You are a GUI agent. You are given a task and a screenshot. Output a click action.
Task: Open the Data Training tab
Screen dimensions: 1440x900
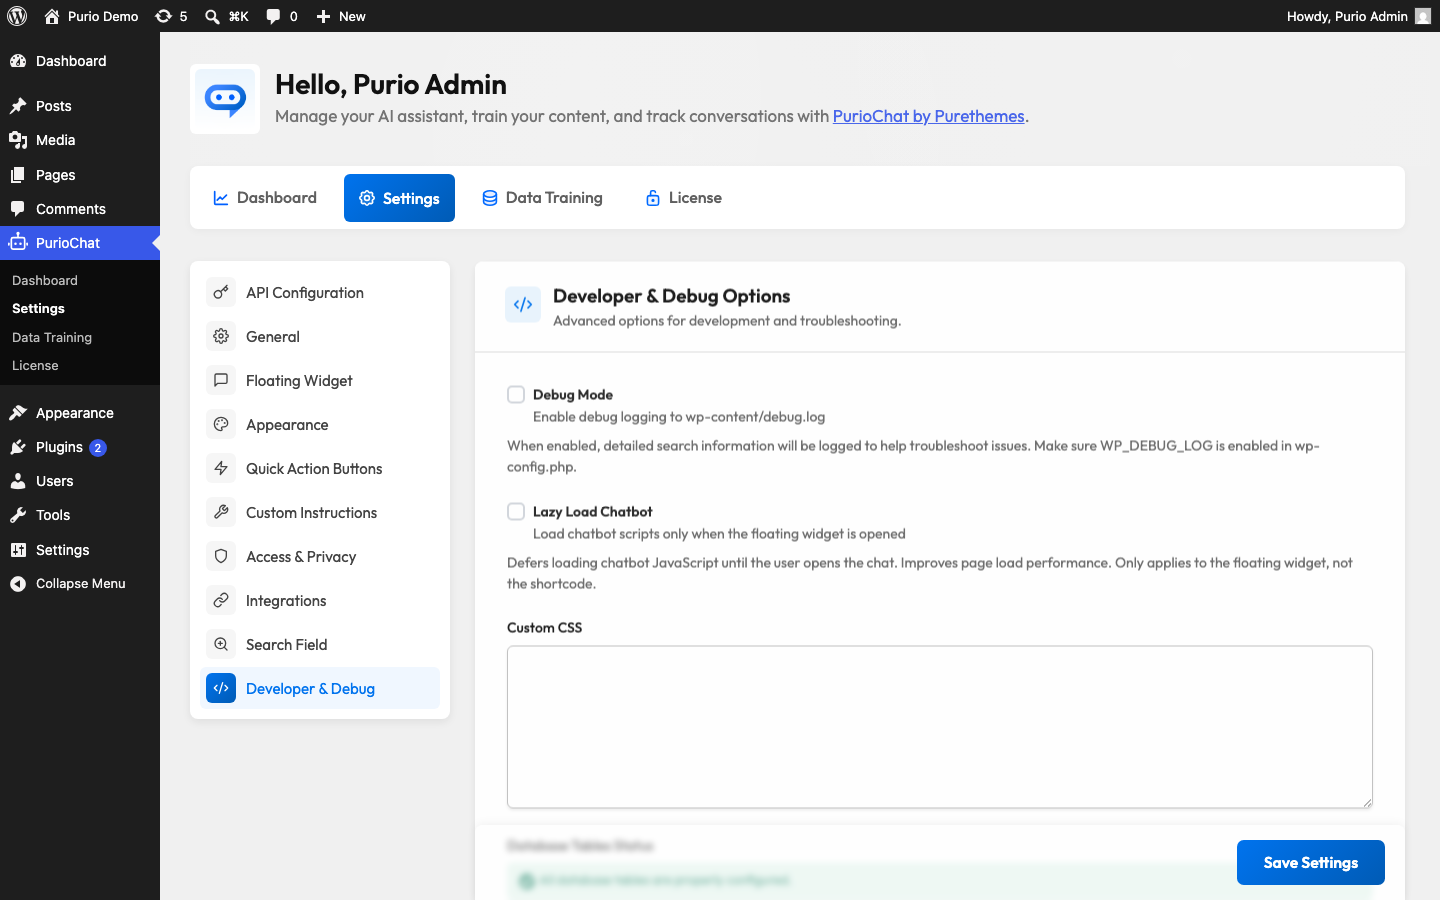click(542, 198)
